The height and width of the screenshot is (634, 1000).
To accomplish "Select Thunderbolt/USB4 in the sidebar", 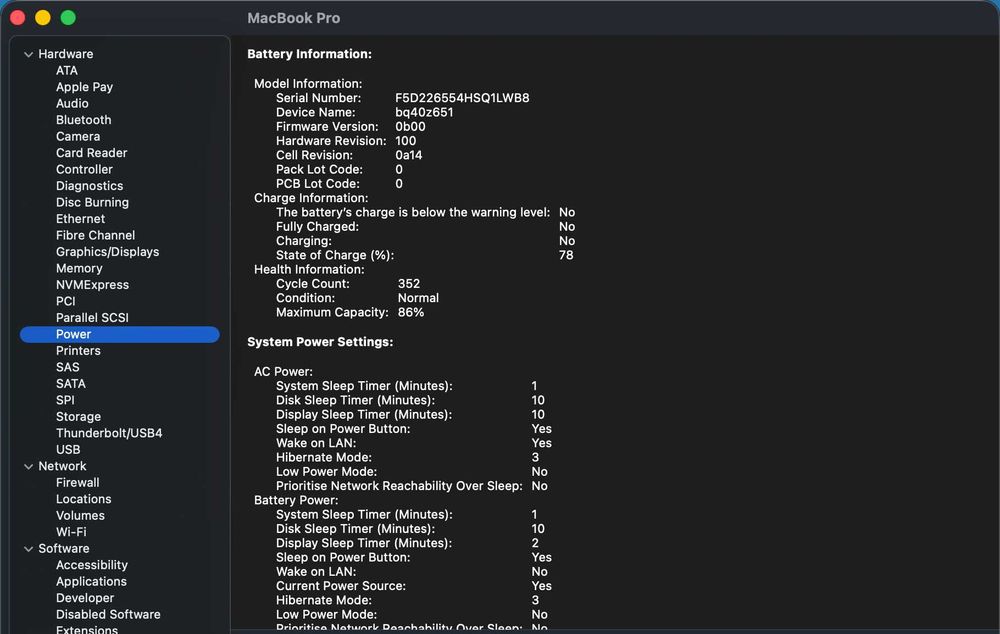I will 109,433.
